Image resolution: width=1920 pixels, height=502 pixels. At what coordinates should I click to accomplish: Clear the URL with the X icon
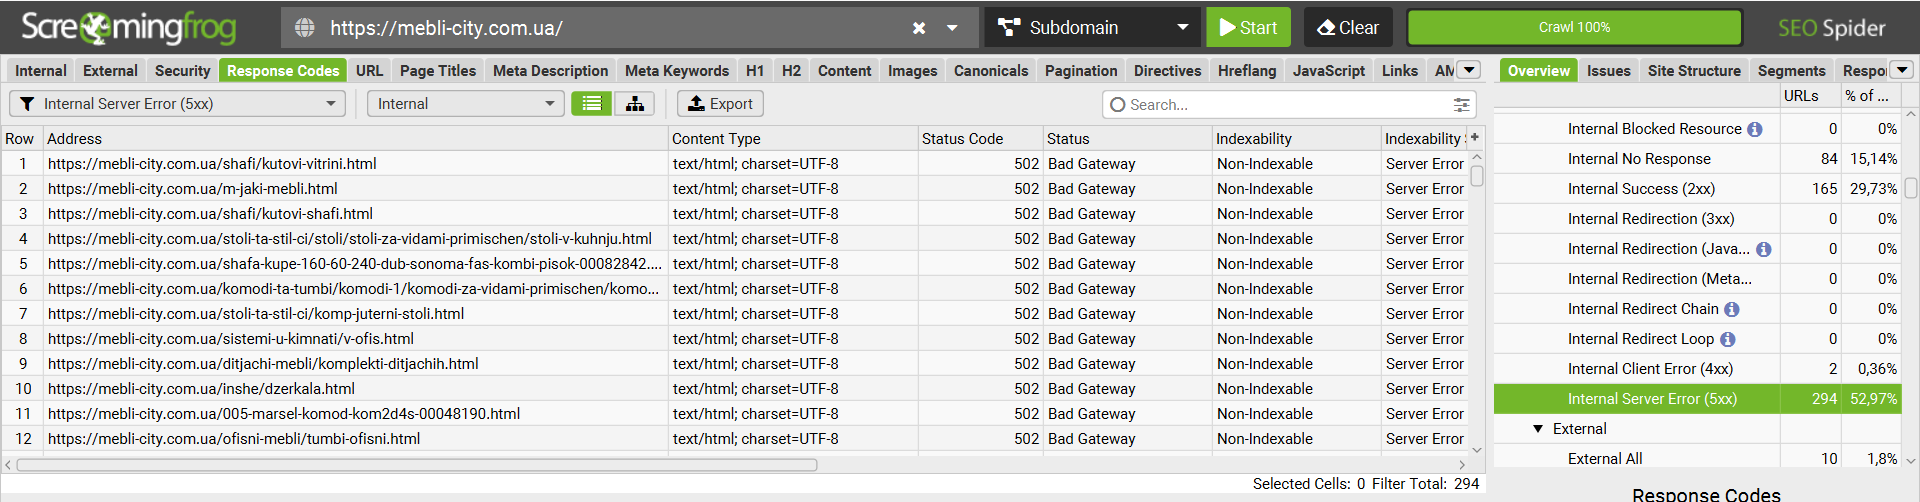click(919, 28)
